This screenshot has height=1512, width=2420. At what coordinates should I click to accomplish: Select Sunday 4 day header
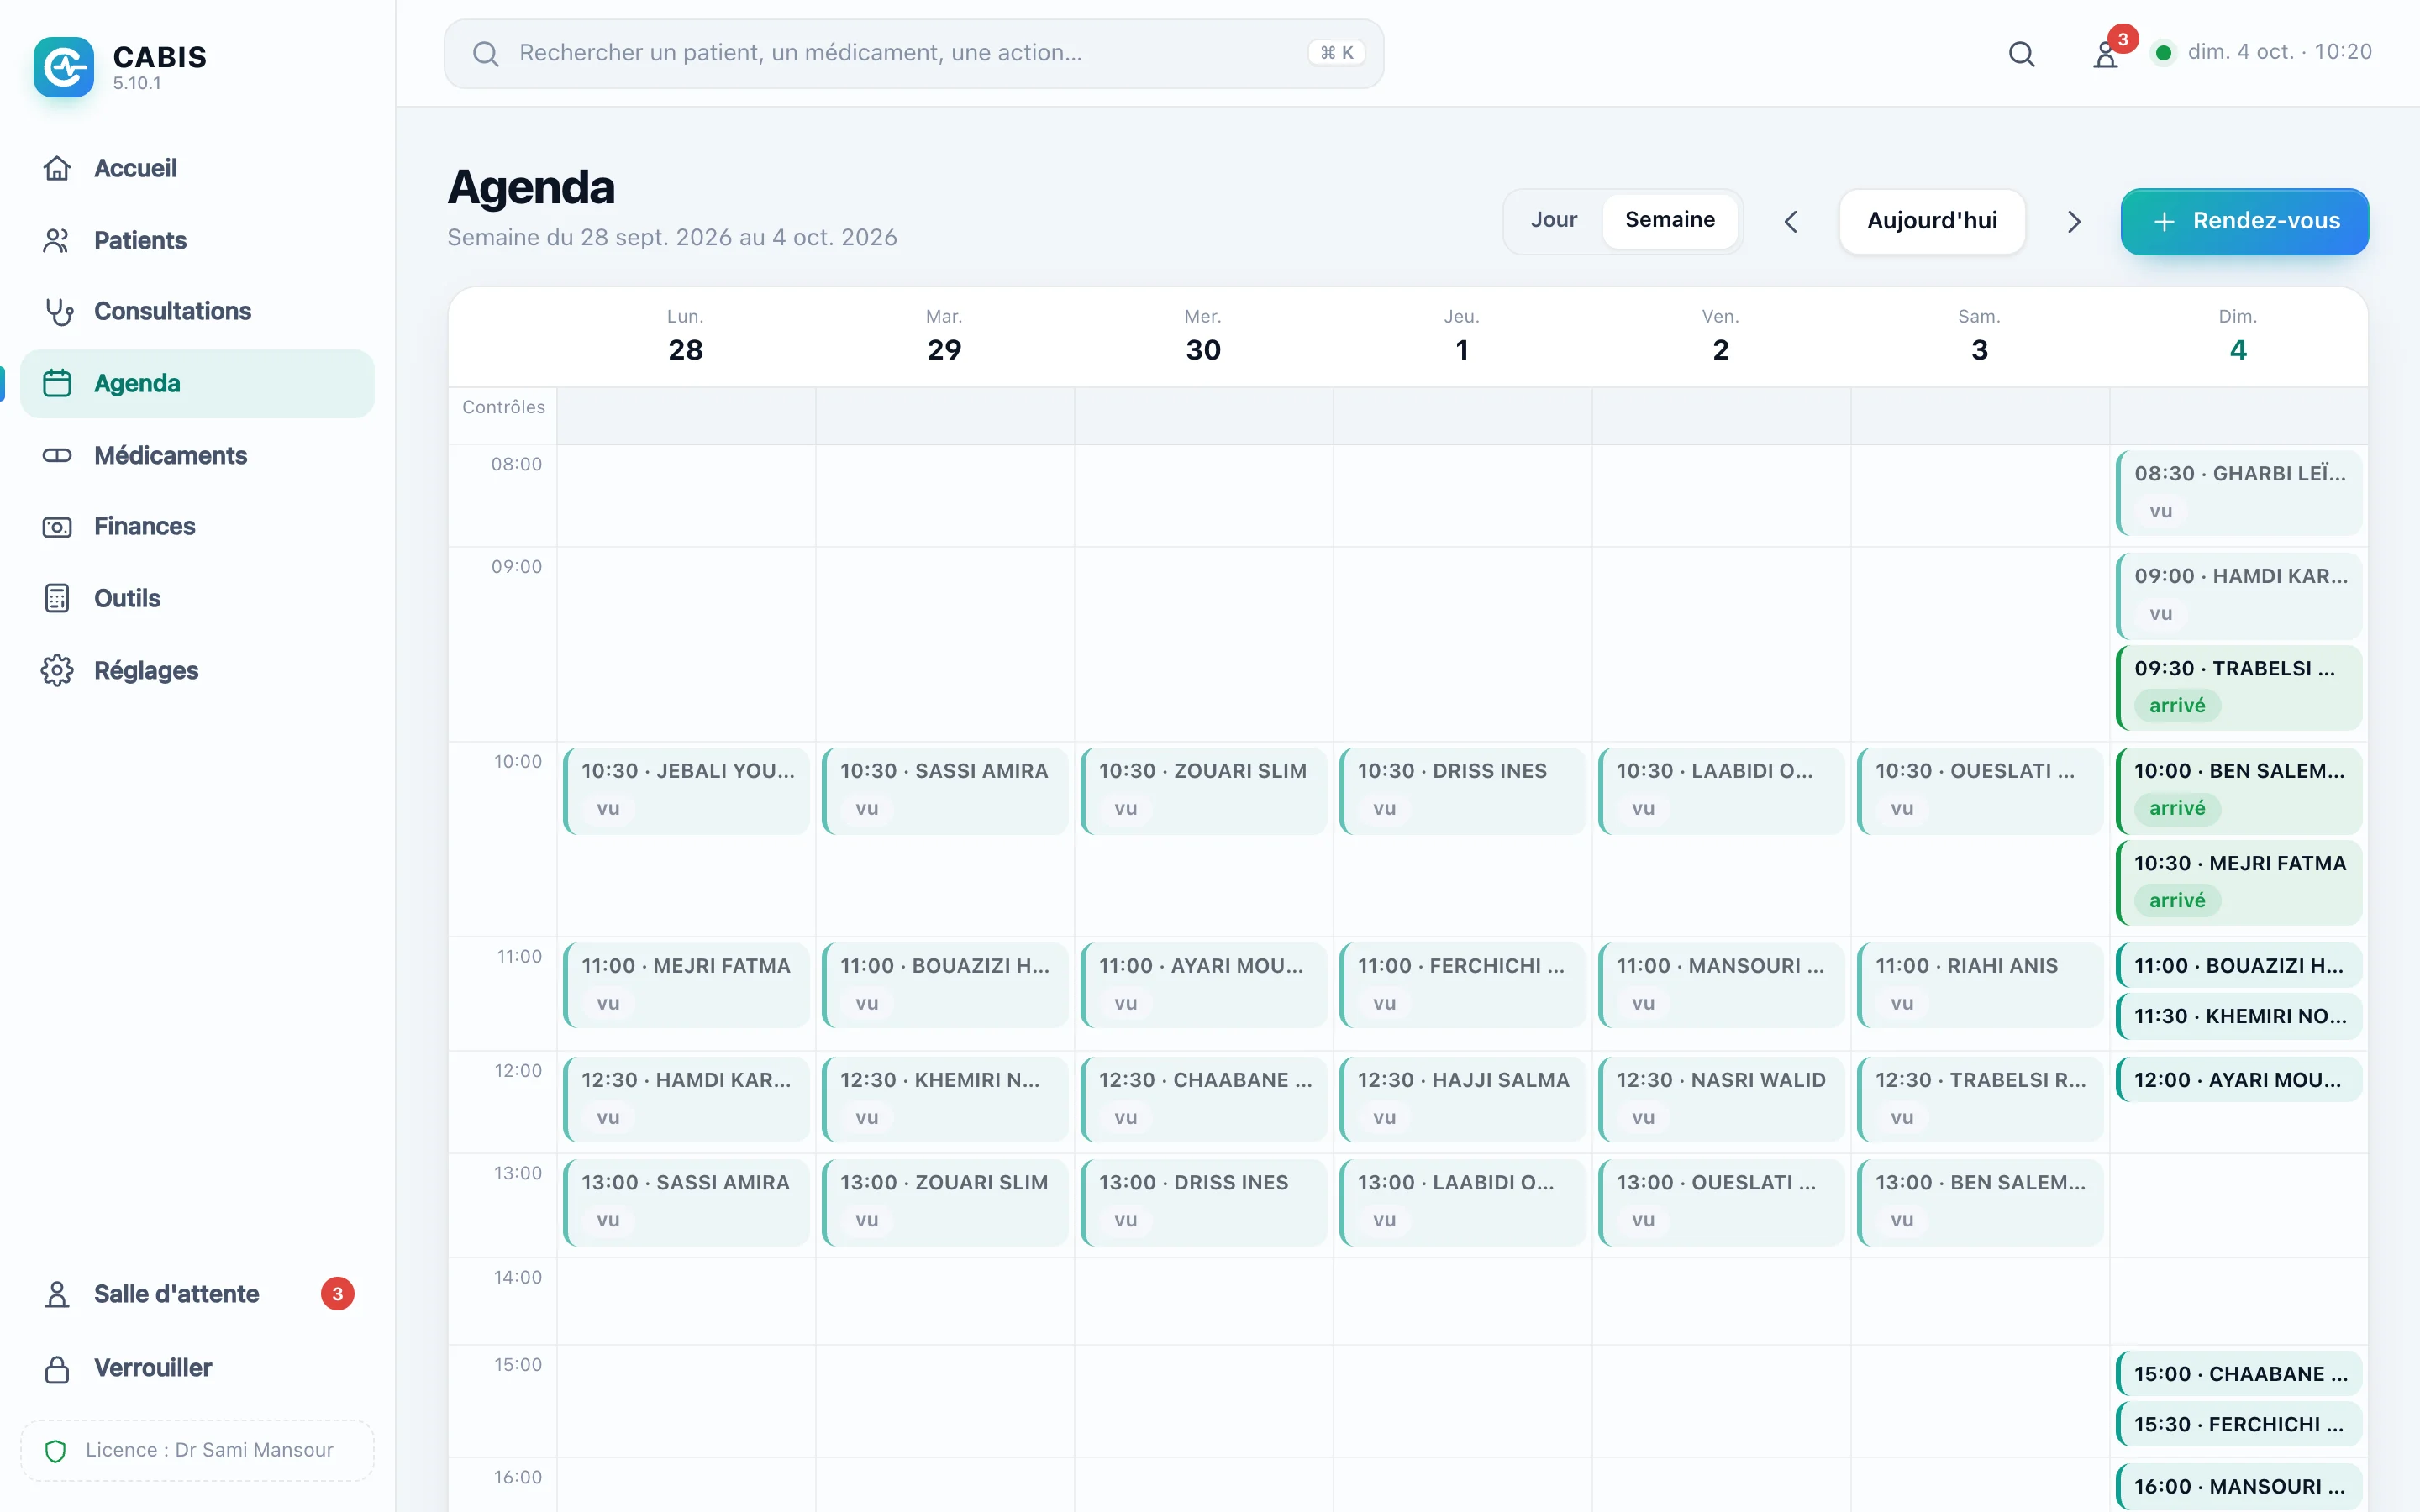coord(2238,337)
